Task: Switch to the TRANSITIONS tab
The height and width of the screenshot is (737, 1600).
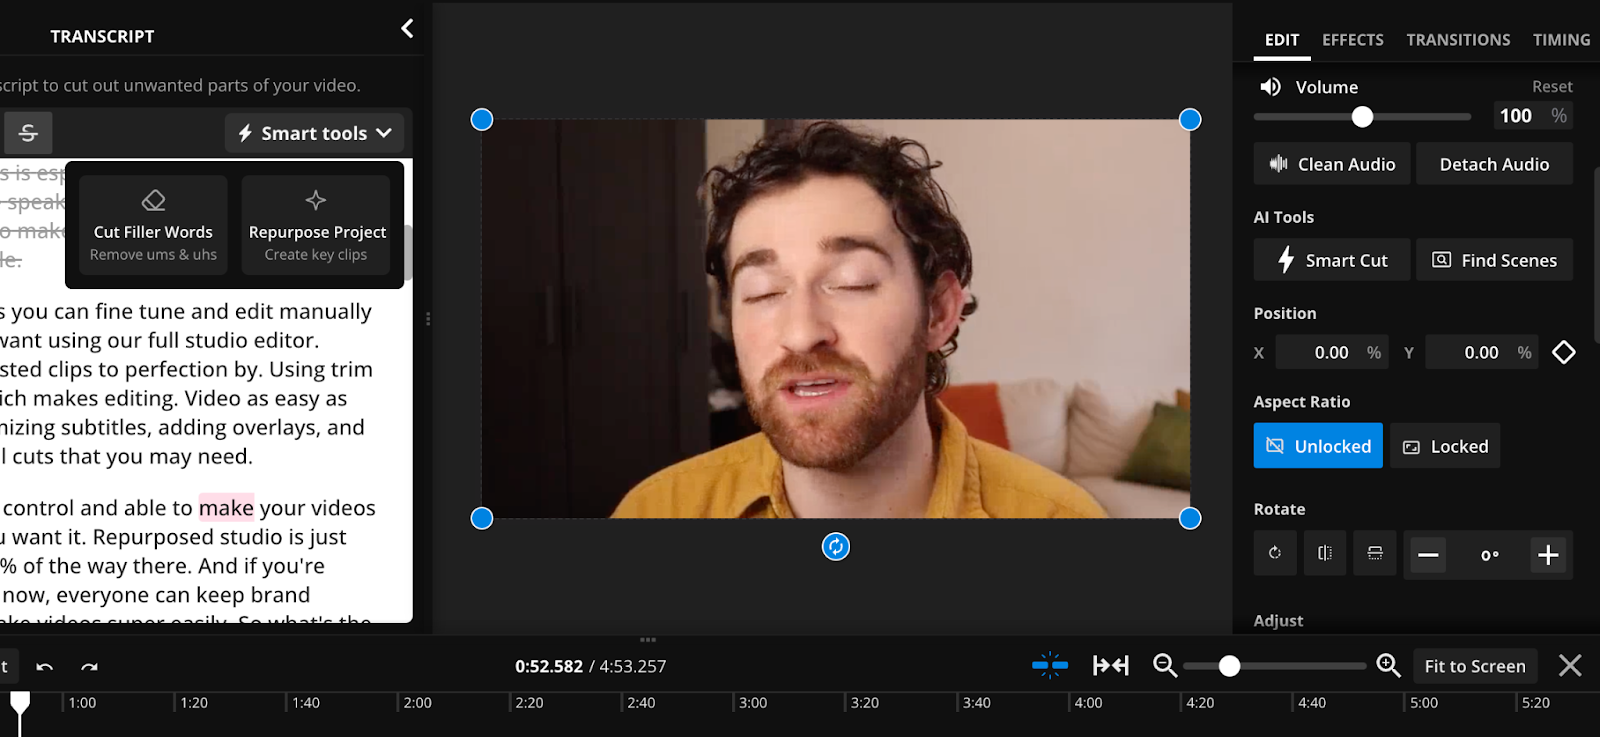Action: coord(1458,40)
